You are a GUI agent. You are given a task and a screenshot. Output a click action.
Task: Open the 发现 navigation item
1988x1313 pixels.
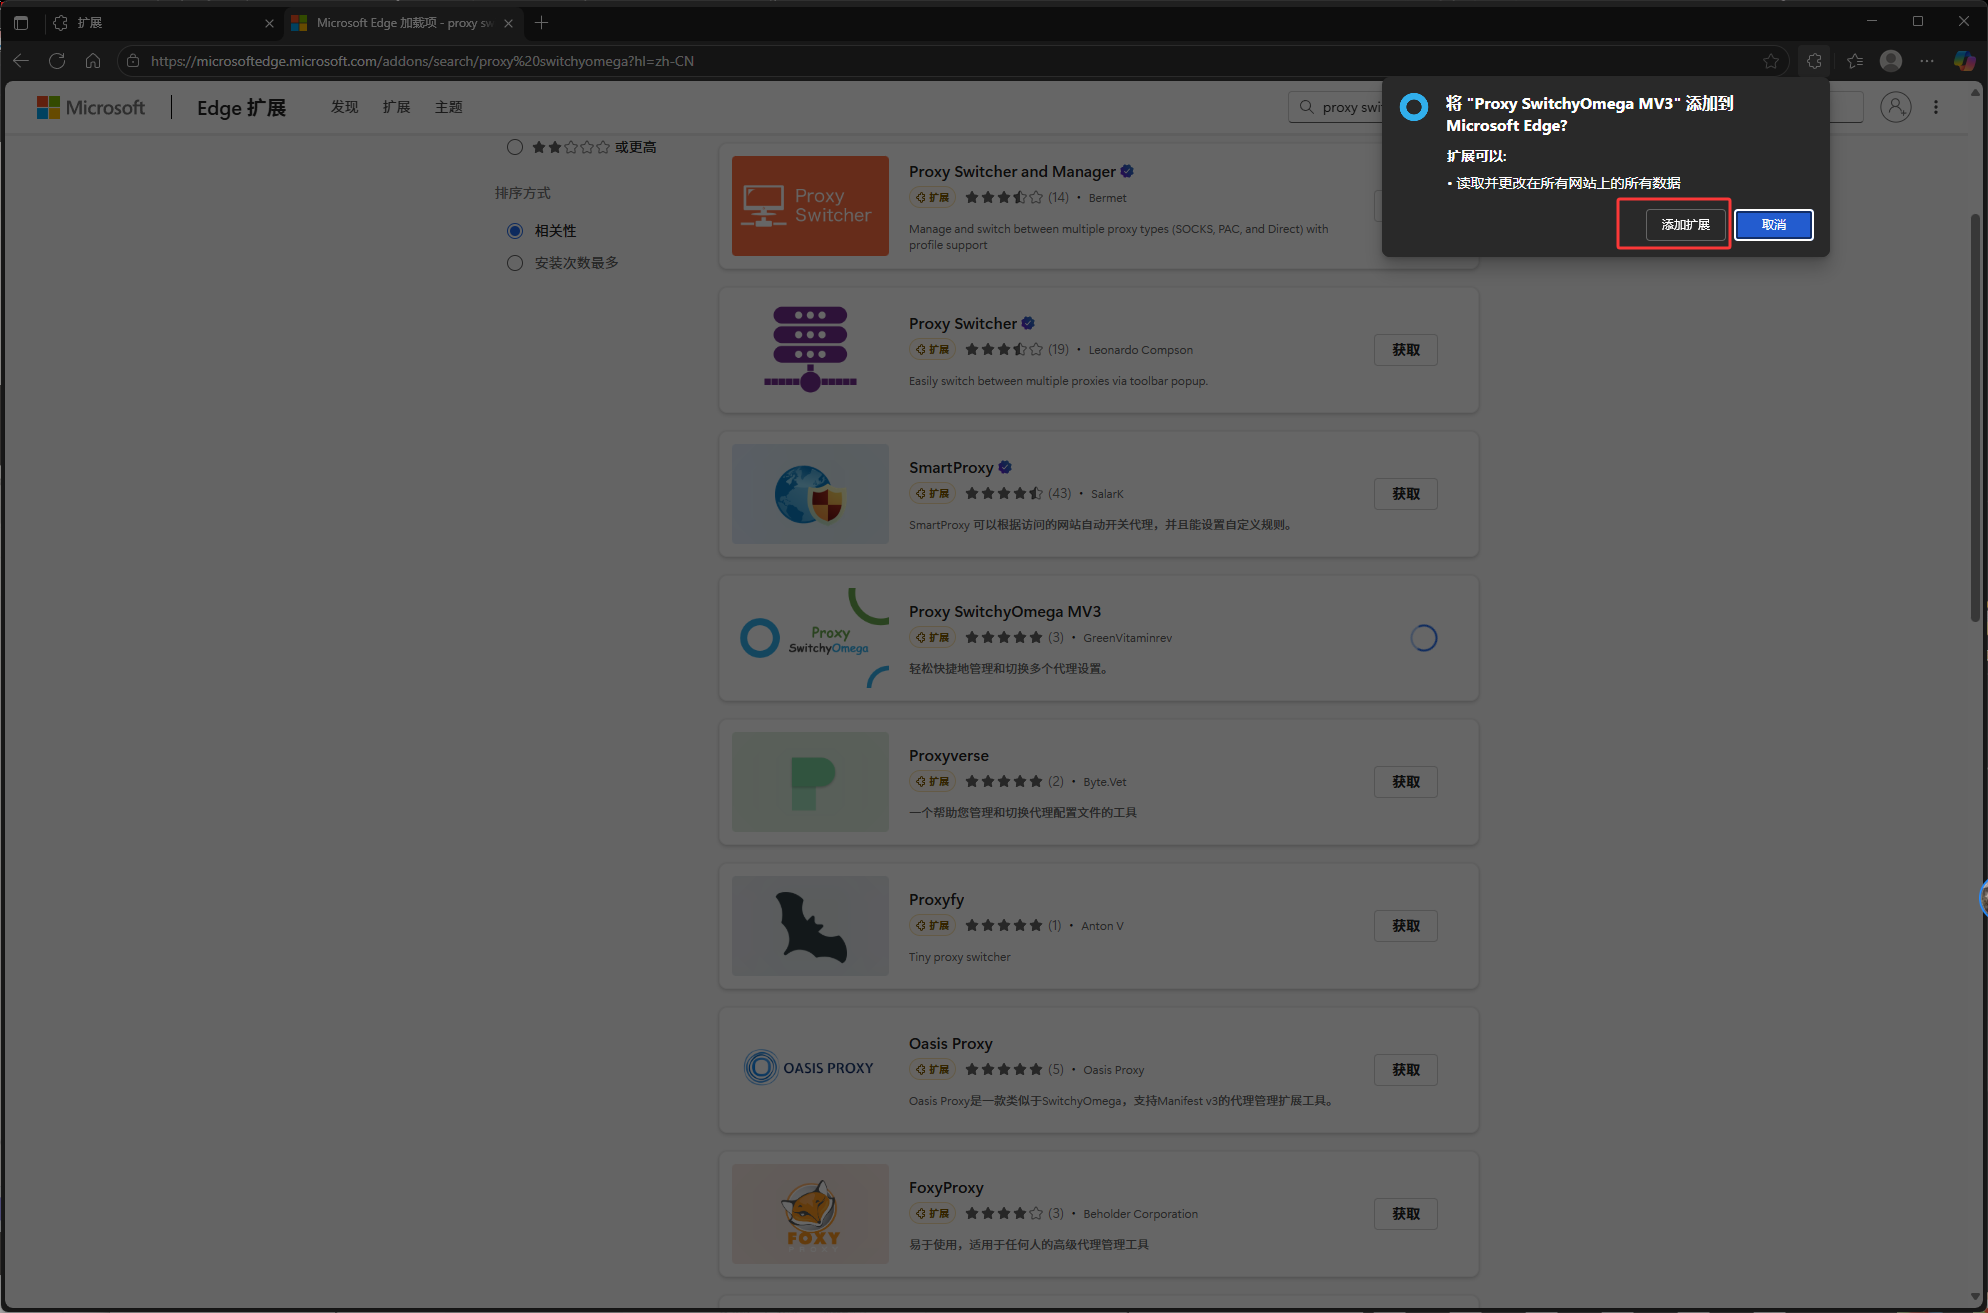point(344,107)
